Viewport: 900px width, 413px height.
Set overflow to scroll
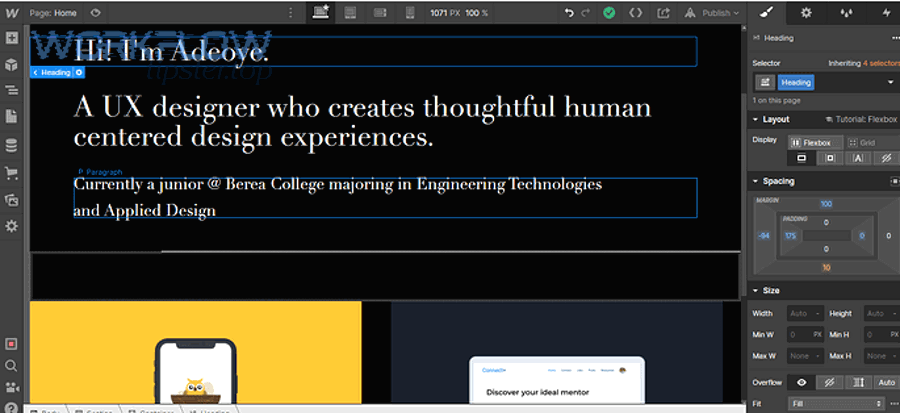[x=858, y=383]
